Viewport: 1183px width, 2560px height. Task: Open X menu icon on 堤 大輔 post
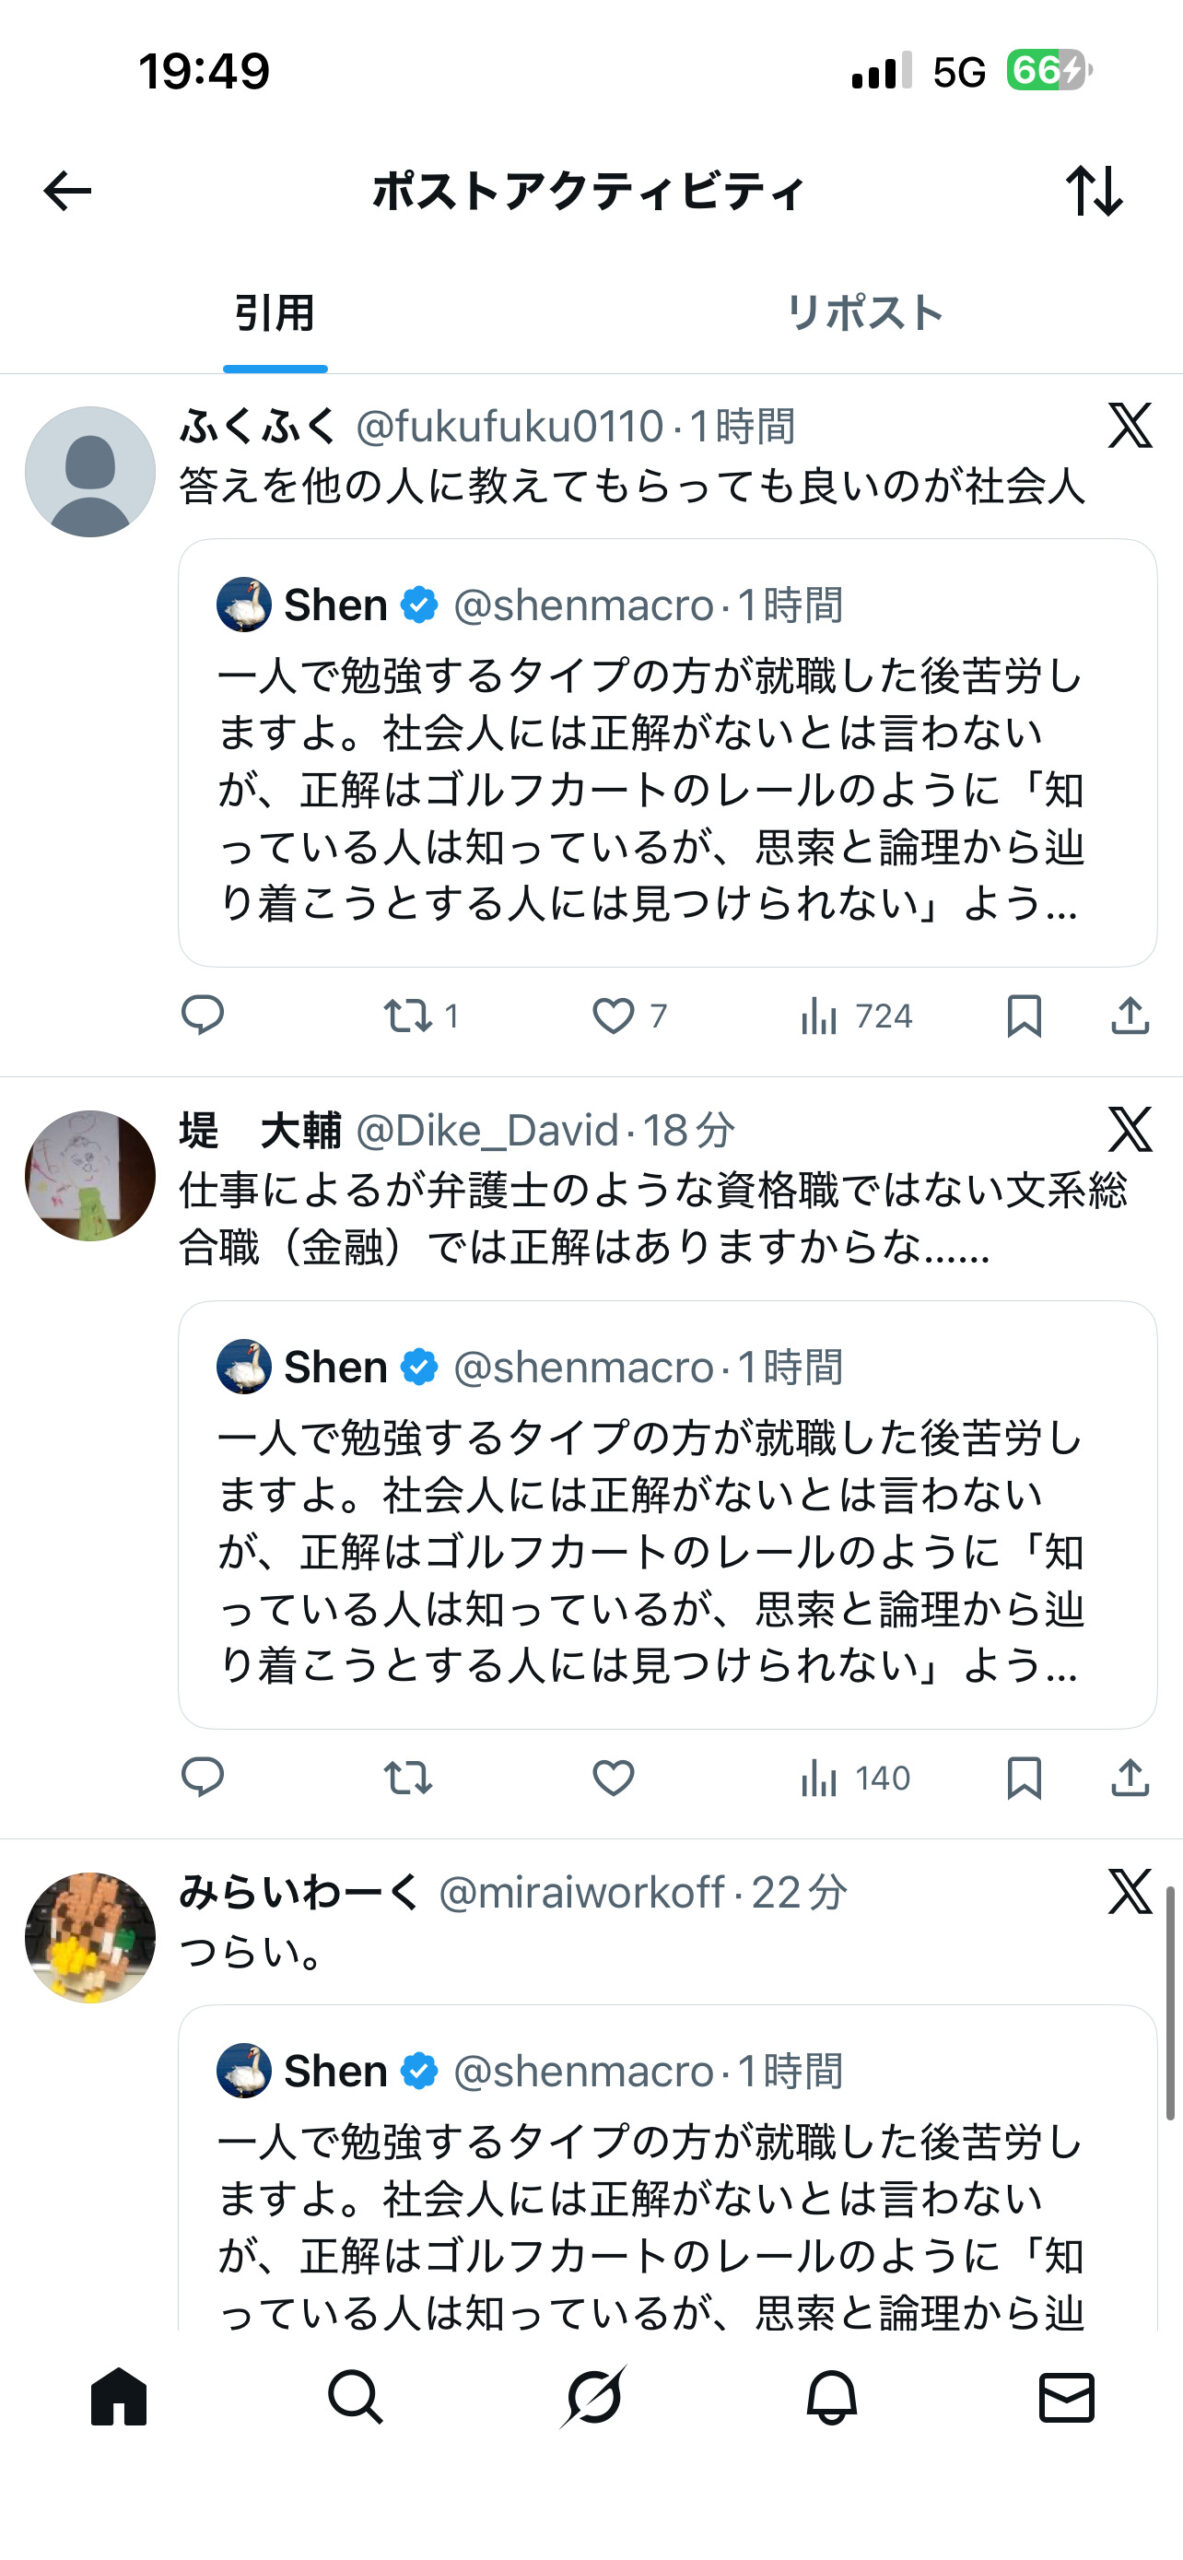tap(1130, 1129)
